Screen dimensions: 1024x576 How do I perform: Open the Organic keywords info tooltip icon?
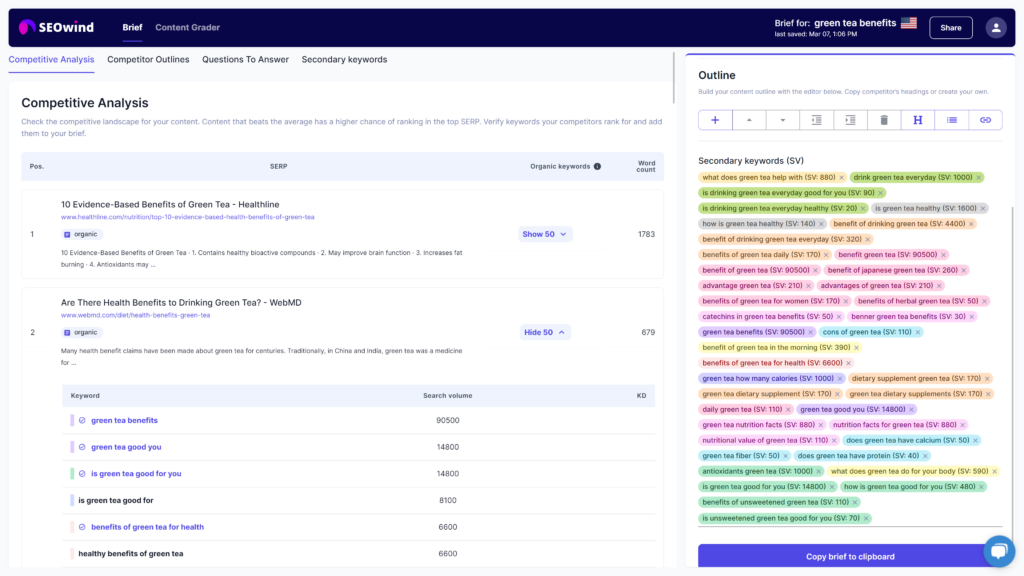[x=597, y=167]
